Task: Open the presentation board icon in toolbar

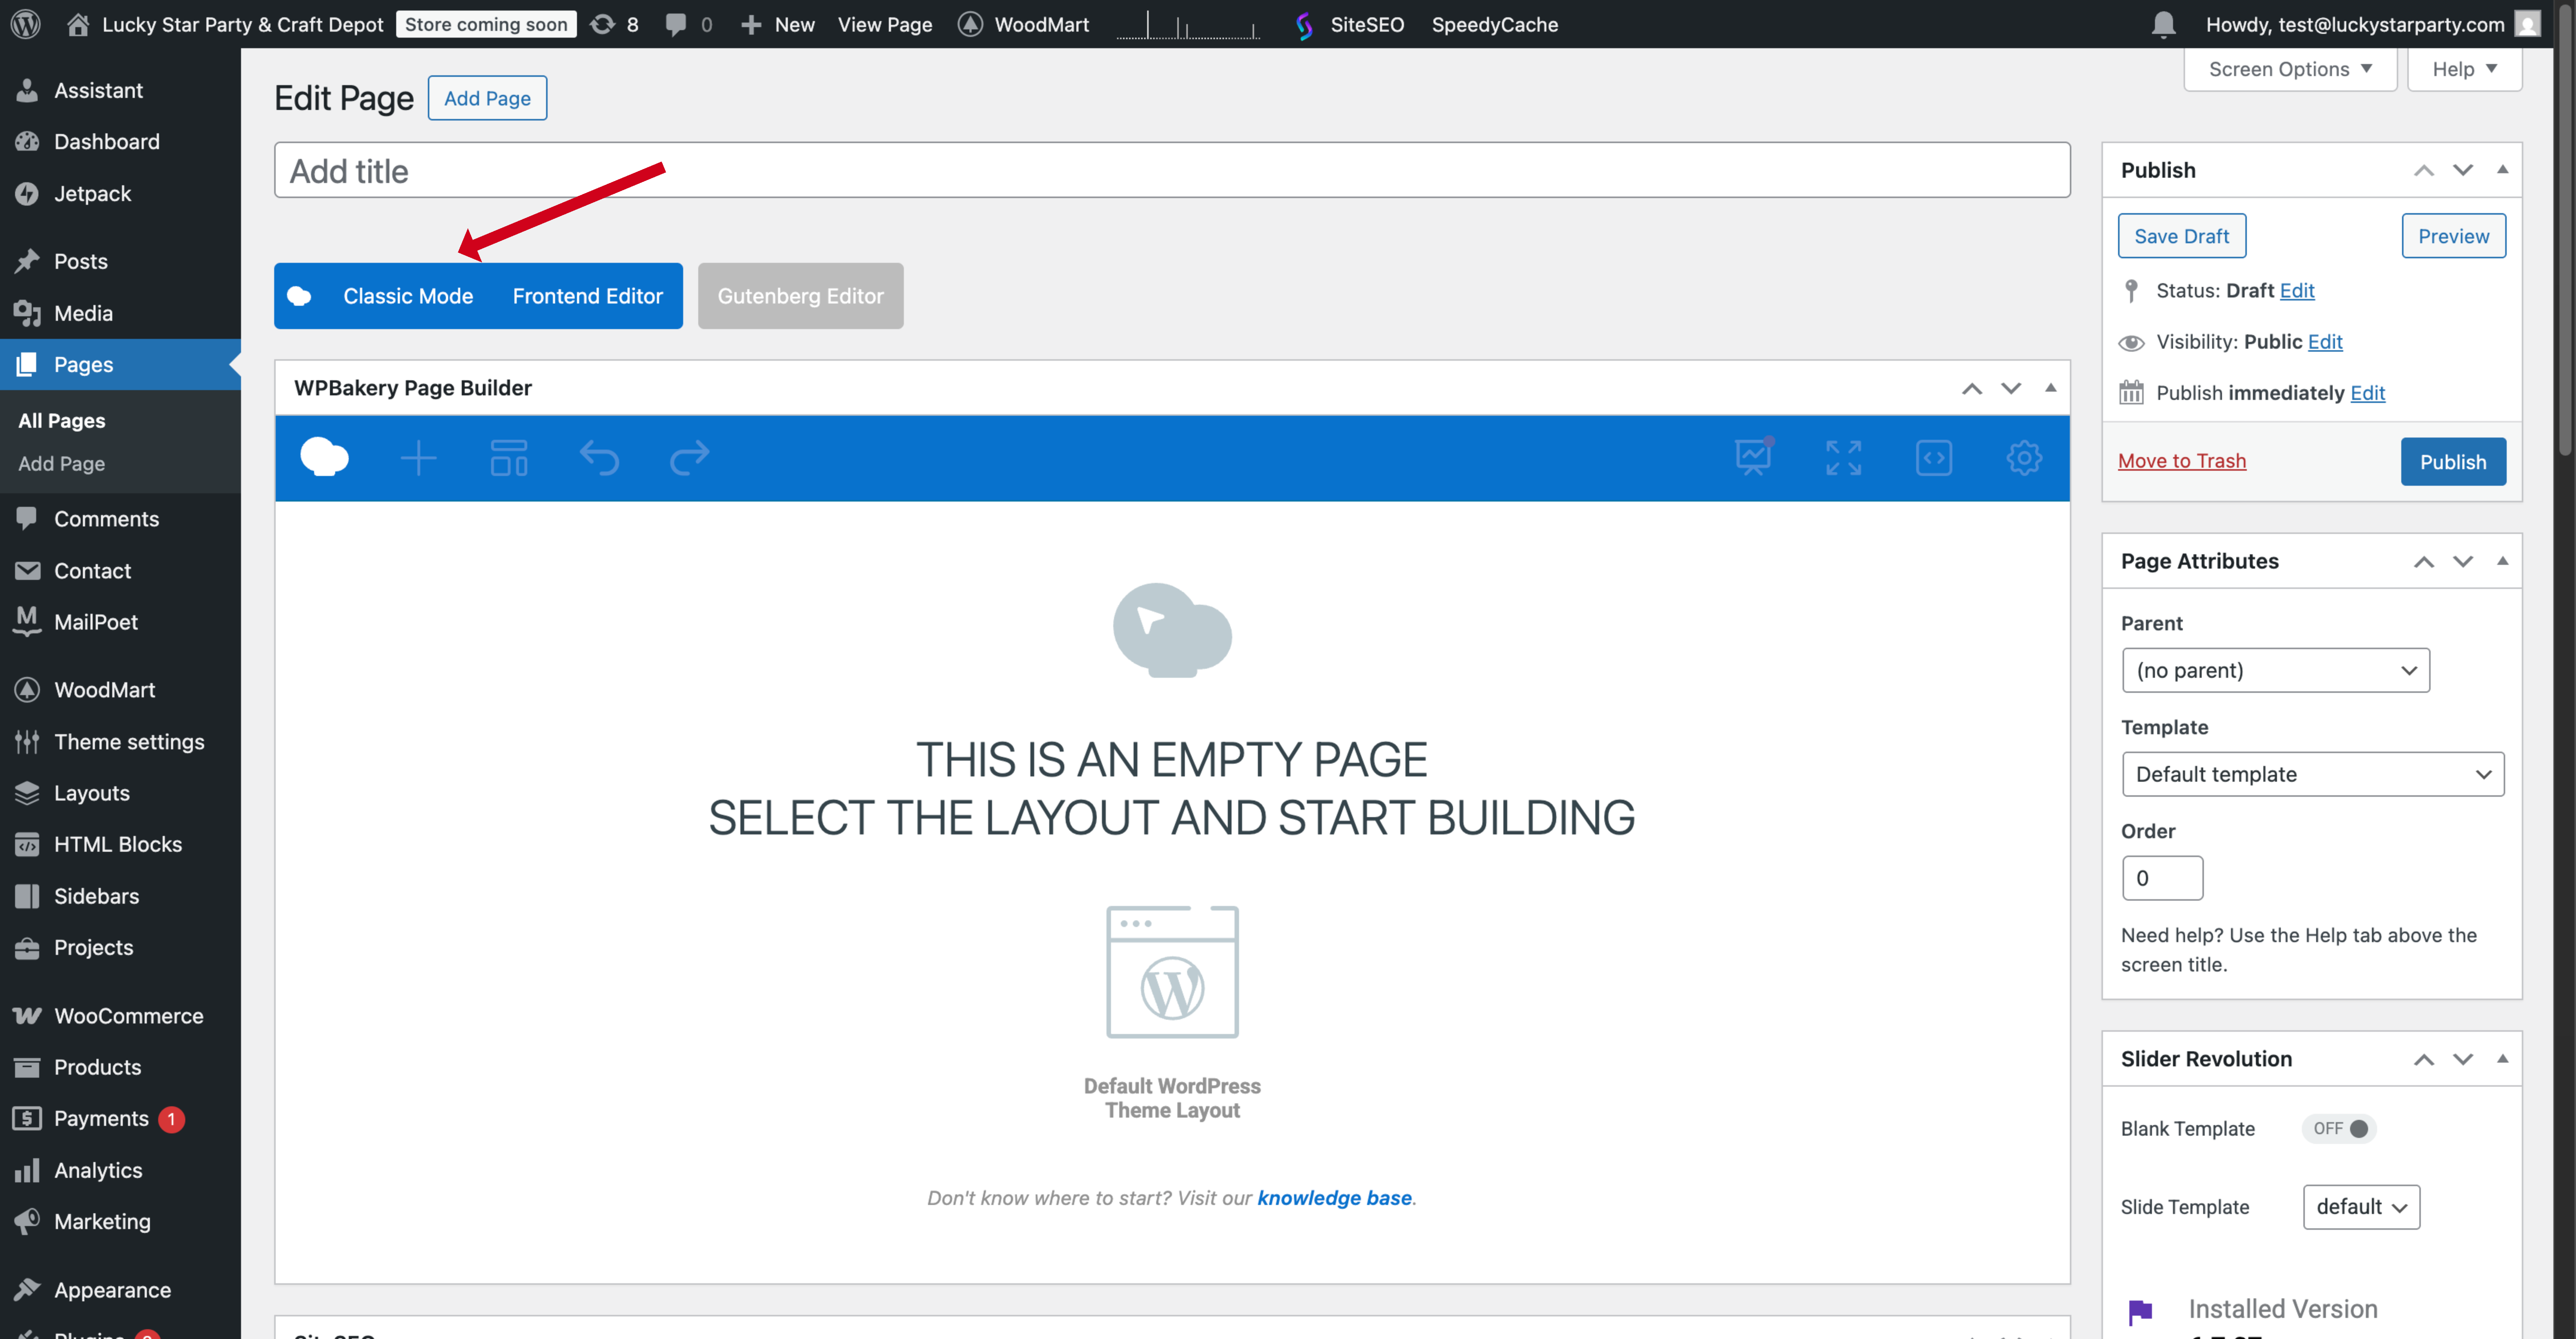Action: tap(1753, 457)
